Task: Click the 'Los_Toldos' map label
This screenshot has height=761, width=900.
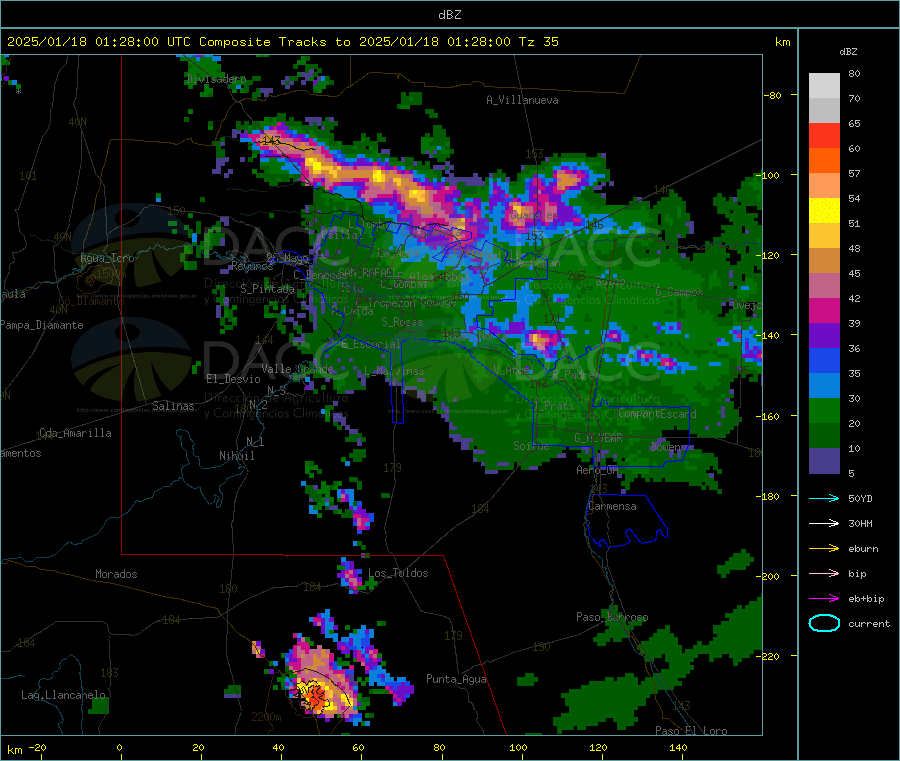Action: point(398,573)
